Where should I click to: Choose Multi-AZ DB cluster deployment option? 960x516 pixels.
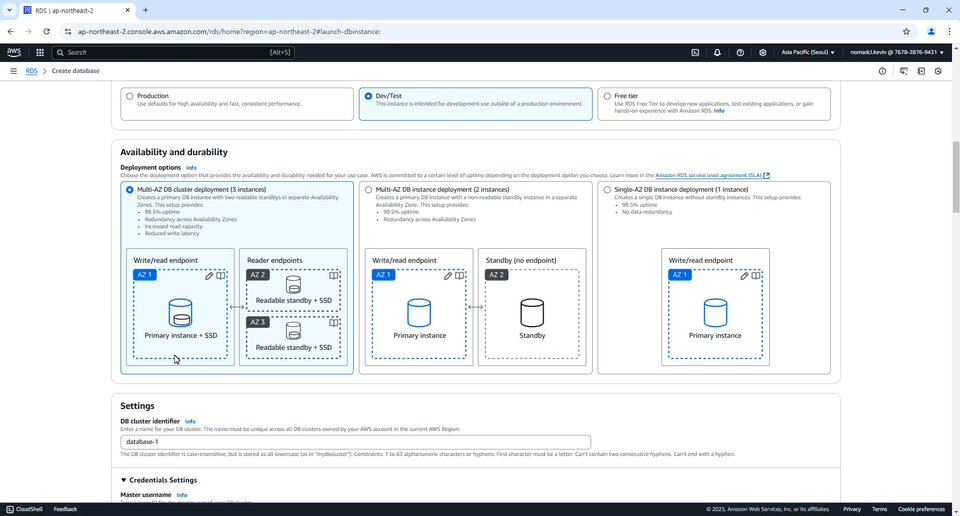129,190
